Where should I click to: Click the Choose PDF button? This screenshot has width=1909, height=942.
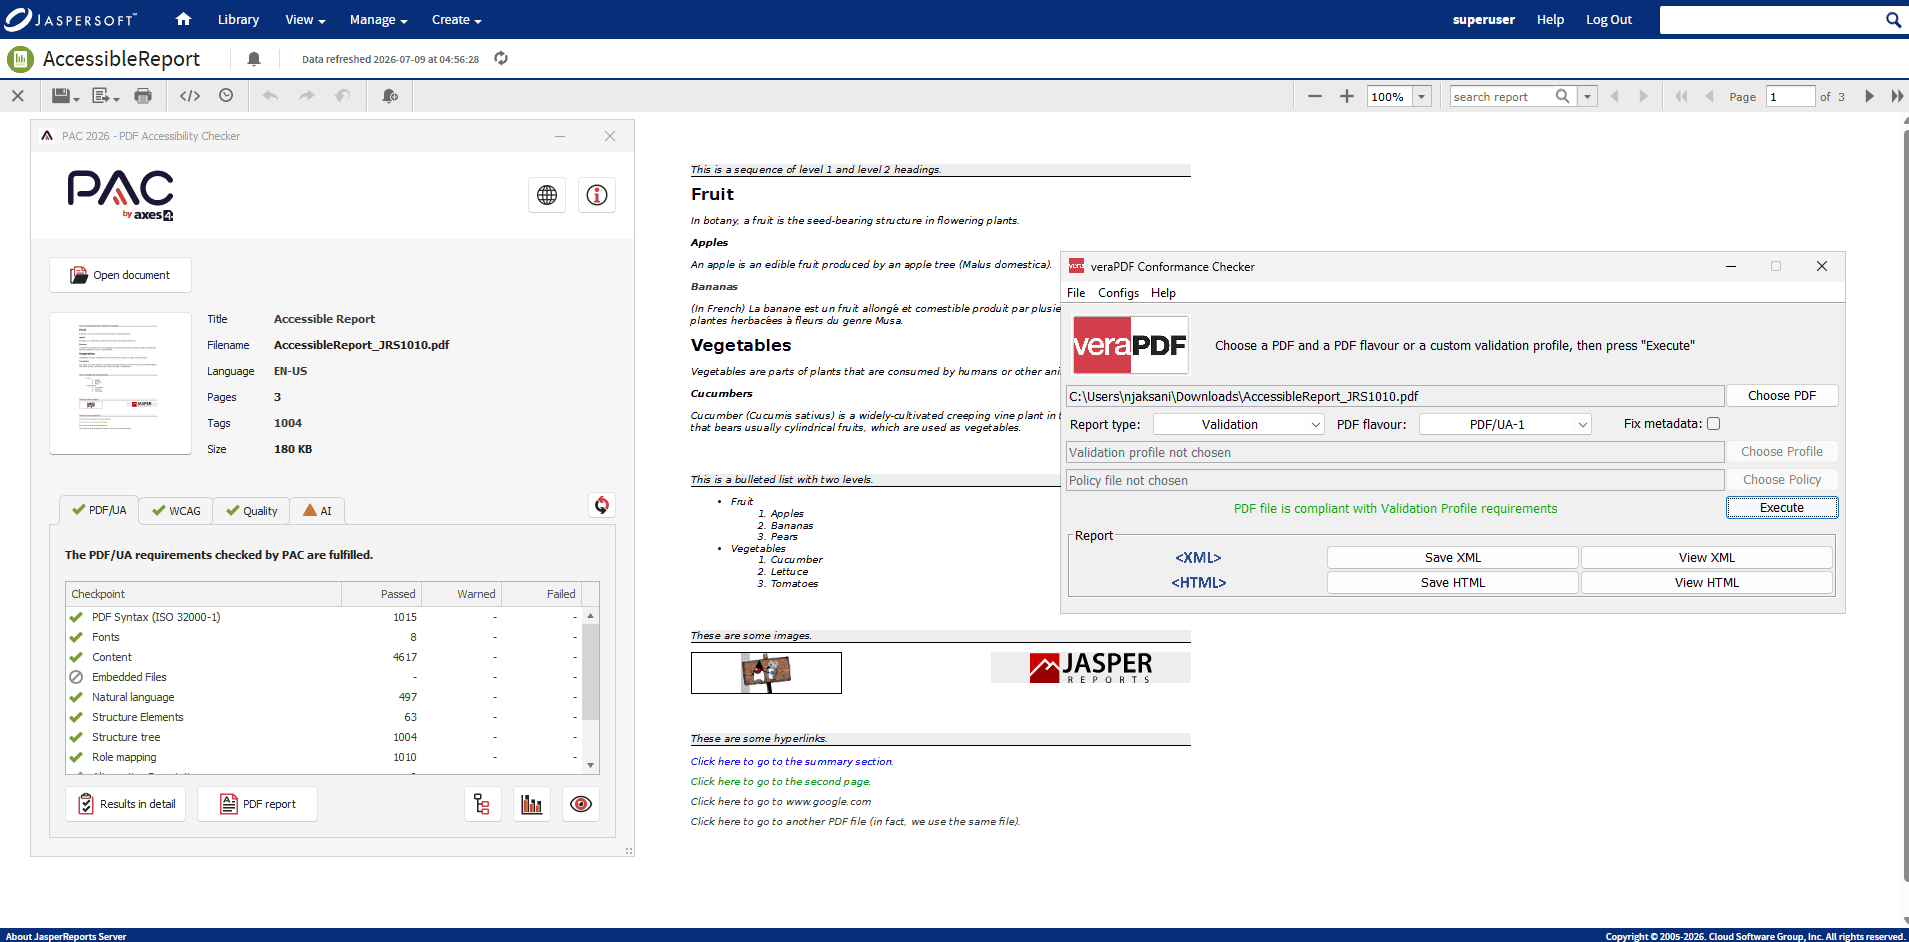(x=1782, y=396)
